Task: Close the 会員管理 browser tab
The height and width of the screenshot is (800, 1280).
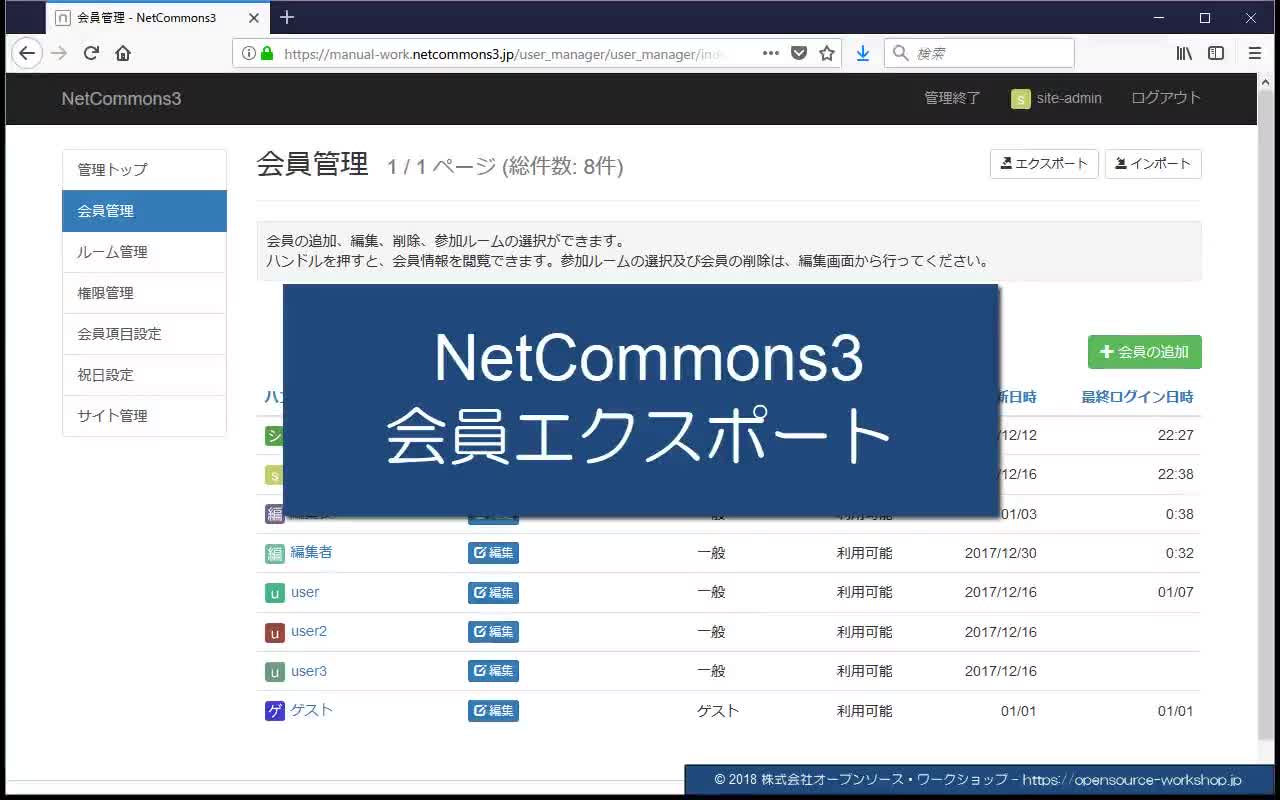Action: pyautogui.click(x=254, y=18)
